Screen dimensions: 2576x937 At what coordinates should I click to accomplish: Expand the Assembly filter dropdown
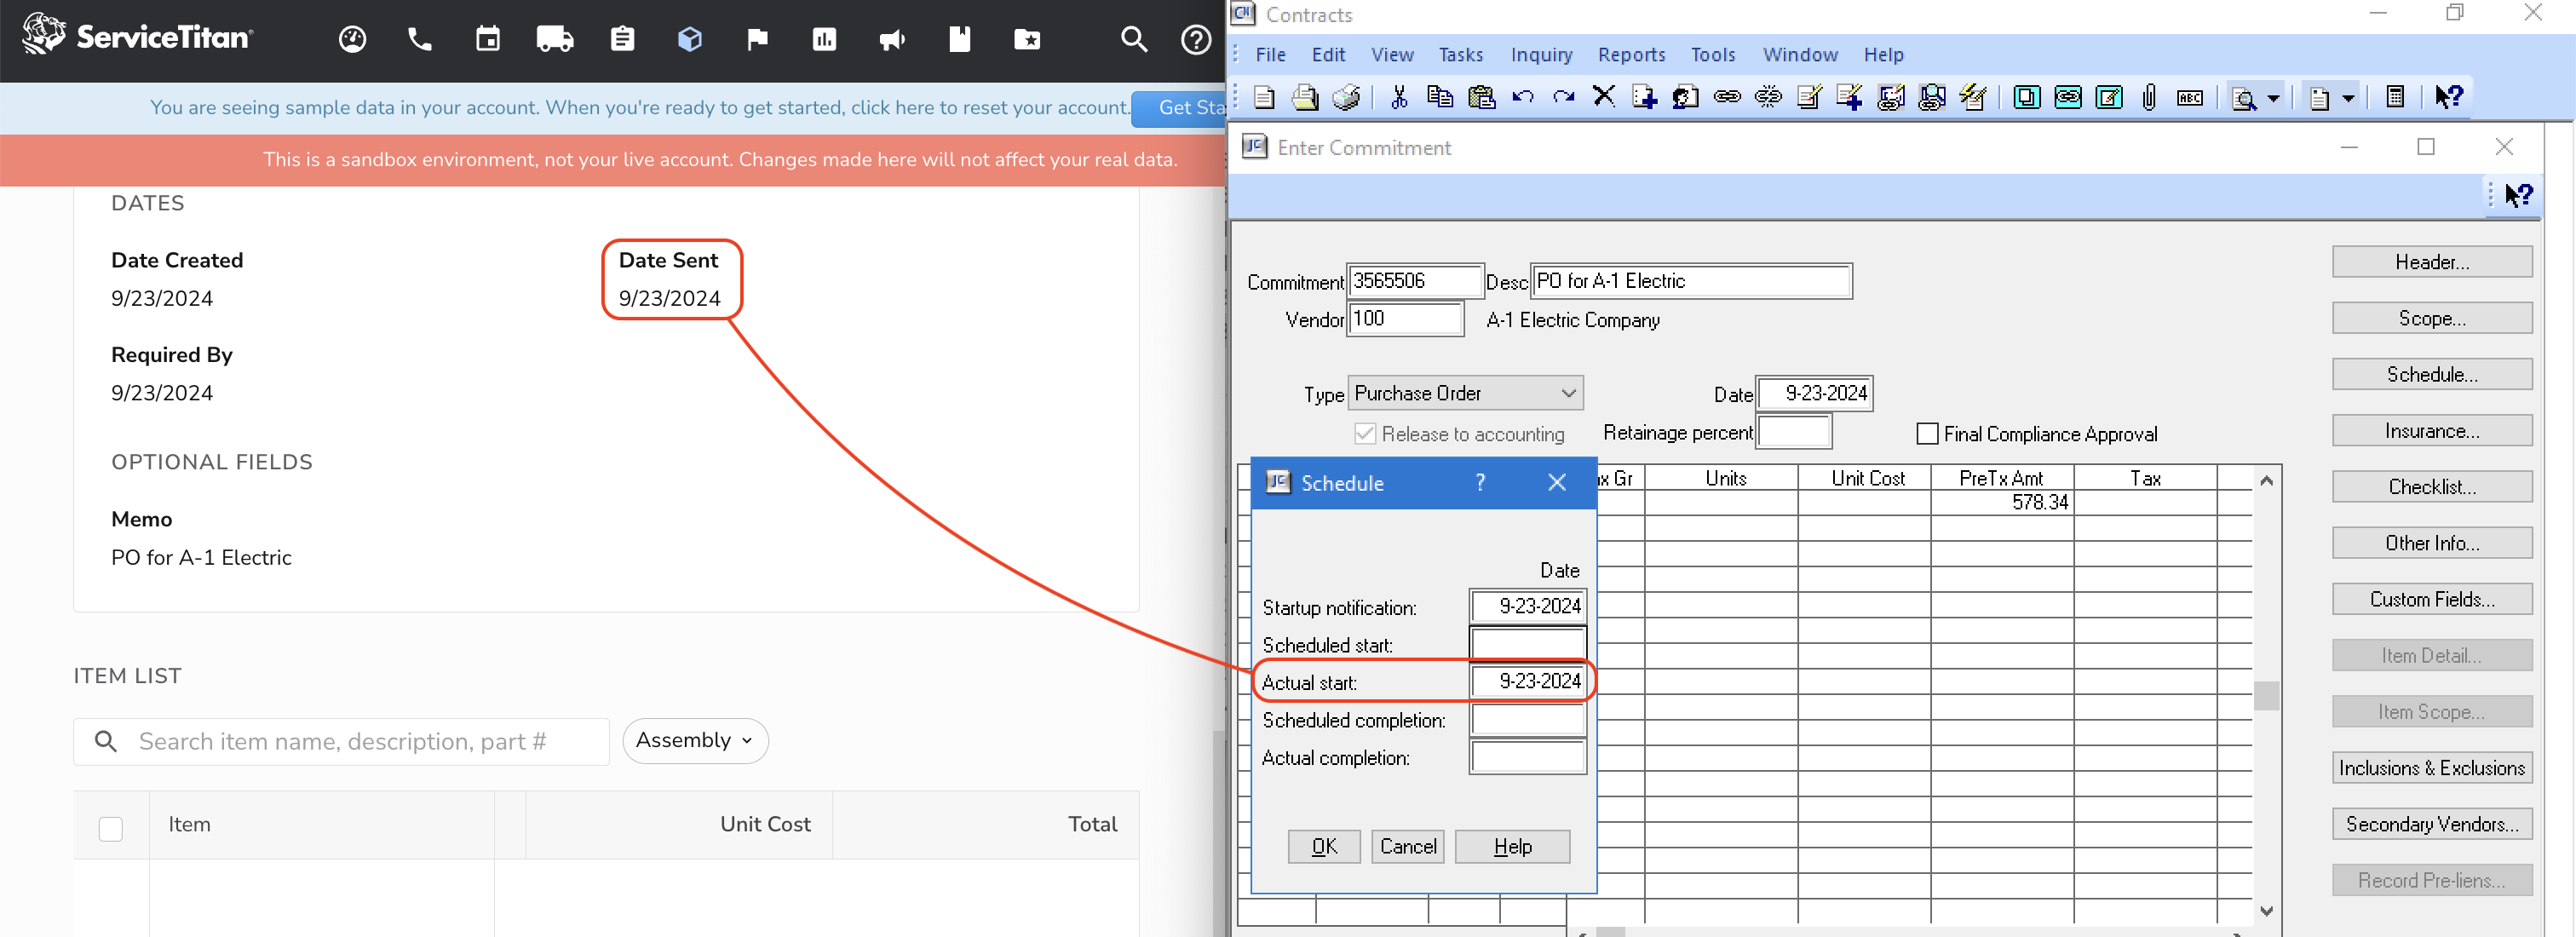click(695, 740)
